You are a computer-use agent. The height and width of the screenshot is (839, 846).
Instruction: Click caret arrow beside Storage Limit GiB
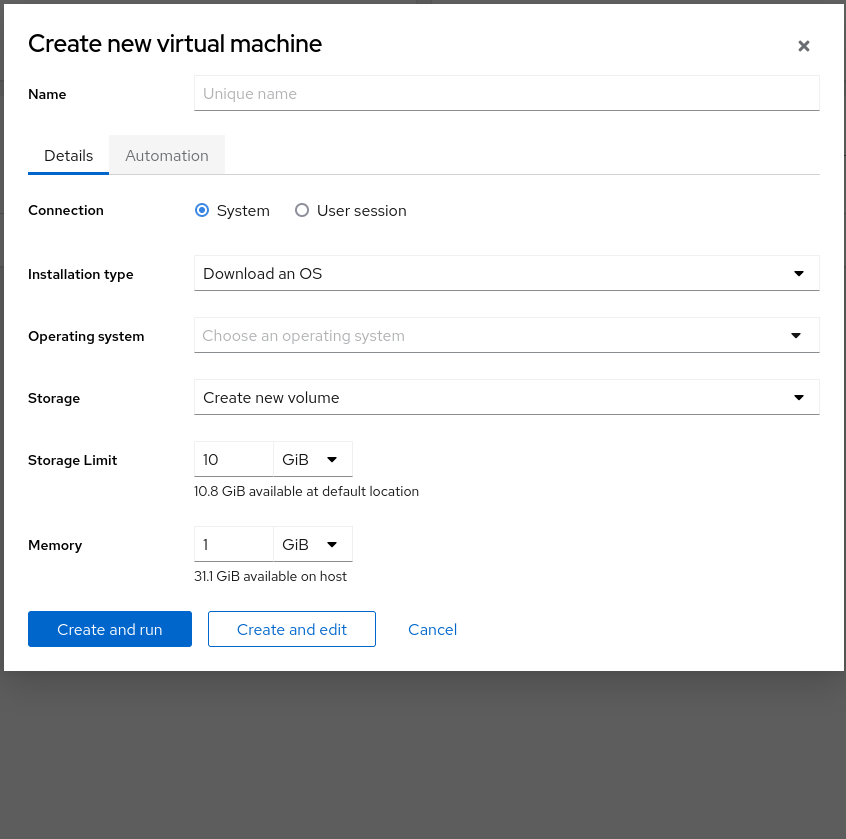tap(332, 460)
